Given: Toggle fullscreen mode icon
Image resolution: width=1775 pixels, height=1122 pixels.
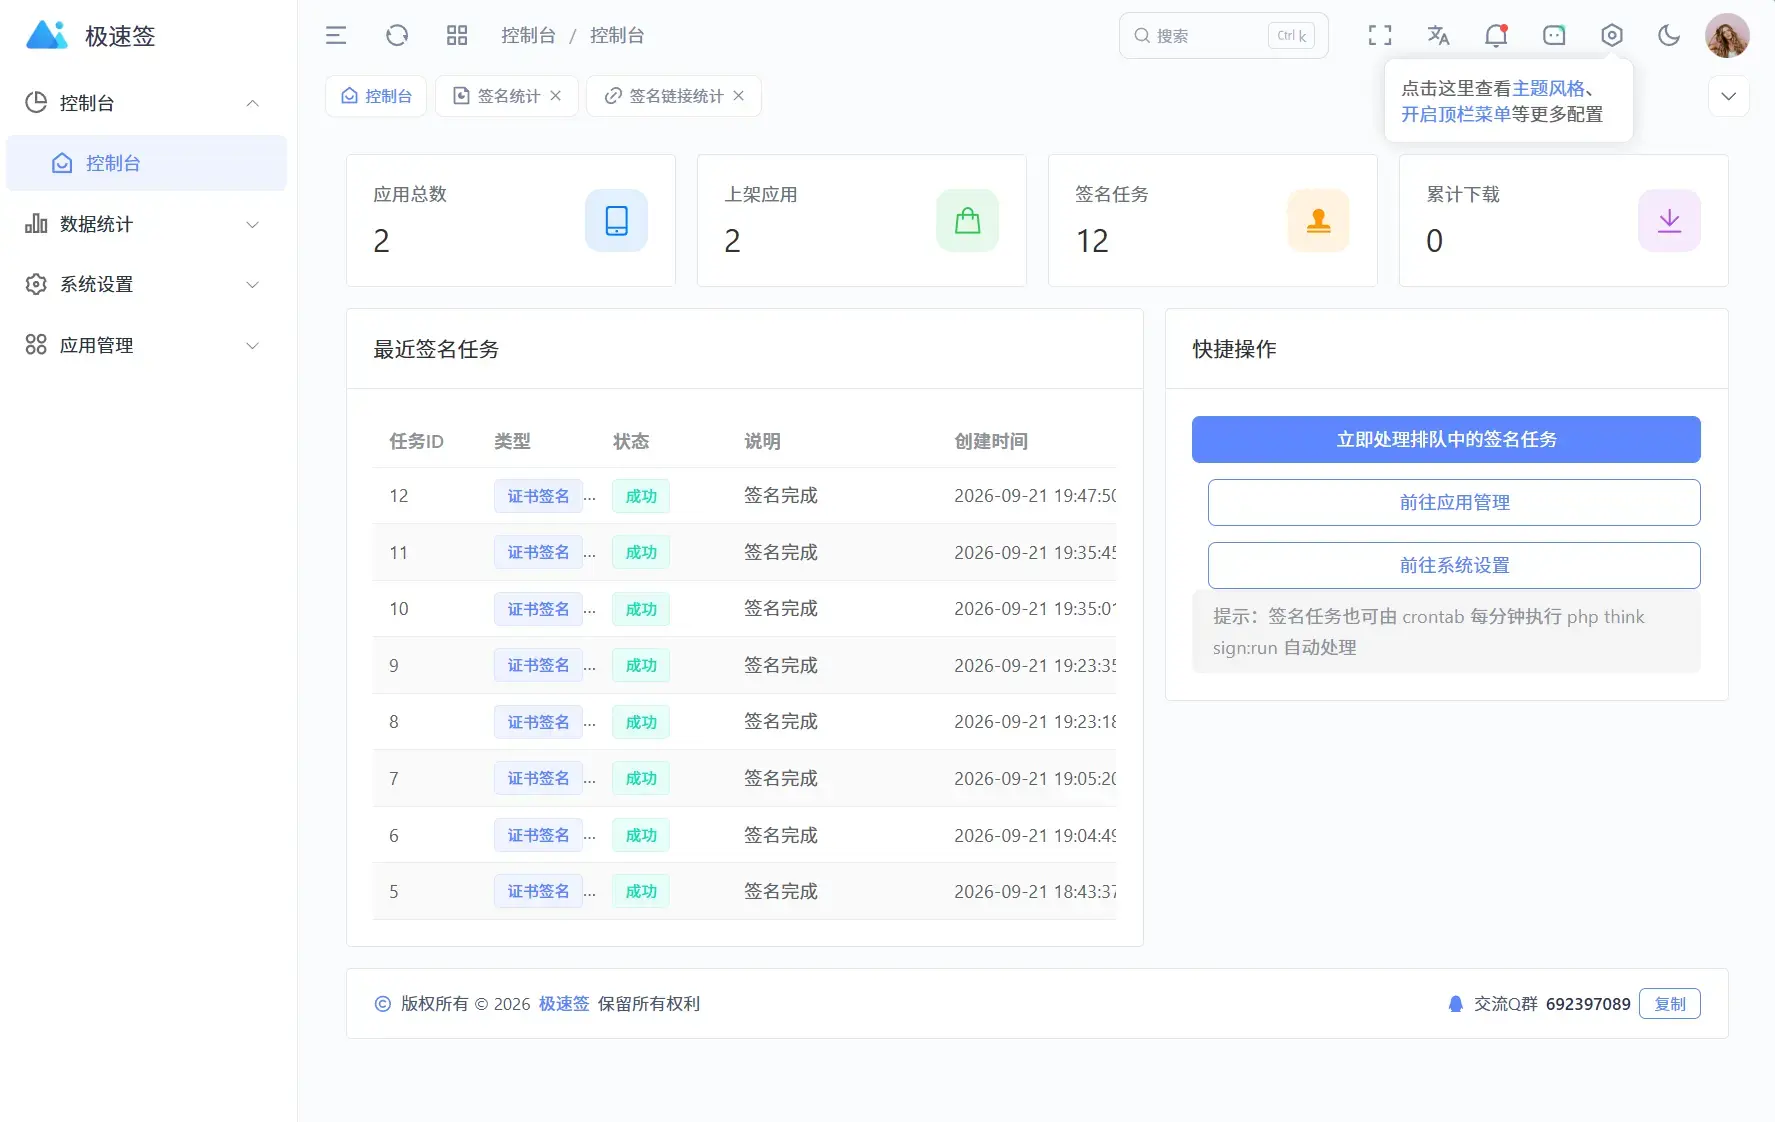Looking at the screenshot, I should coord(1380,36).
